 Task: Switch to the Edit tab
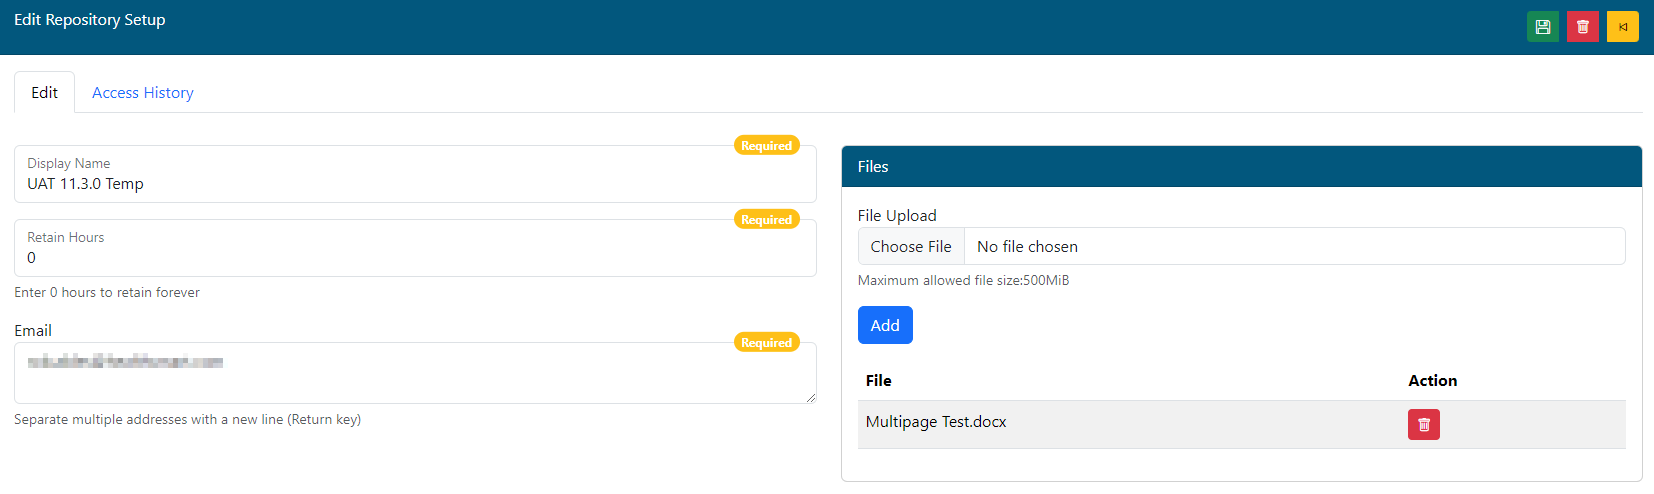coord(44,93)
